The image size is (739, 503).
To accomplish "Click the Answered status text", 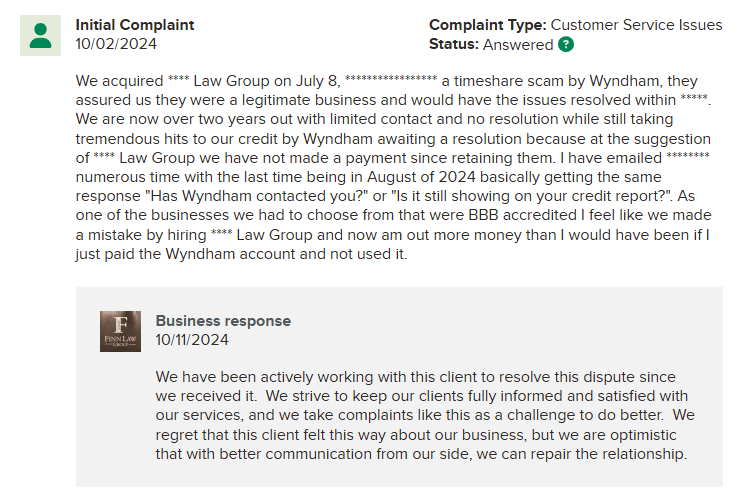I will click(x=518, y=45).
